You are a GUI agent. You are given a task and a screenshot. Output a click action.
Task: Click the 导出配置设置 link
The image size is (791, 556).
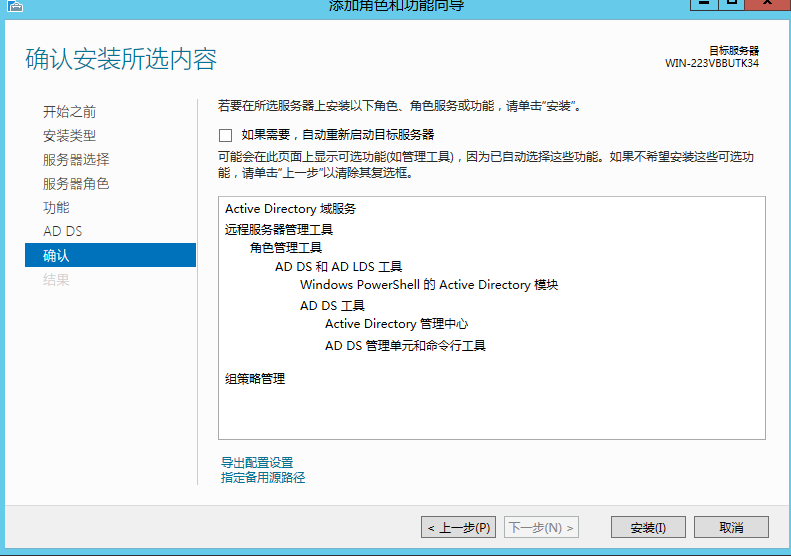point(257,463)
